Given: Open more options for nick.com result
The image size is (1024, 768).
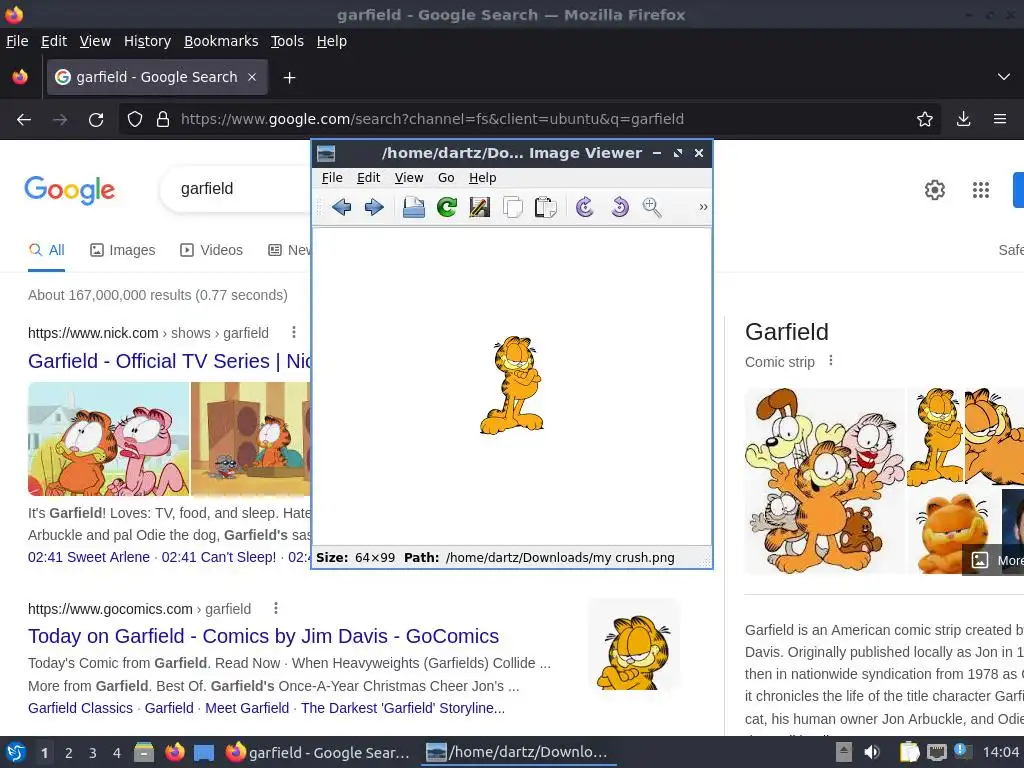Looking at the screenshot, I should point(294,332).
